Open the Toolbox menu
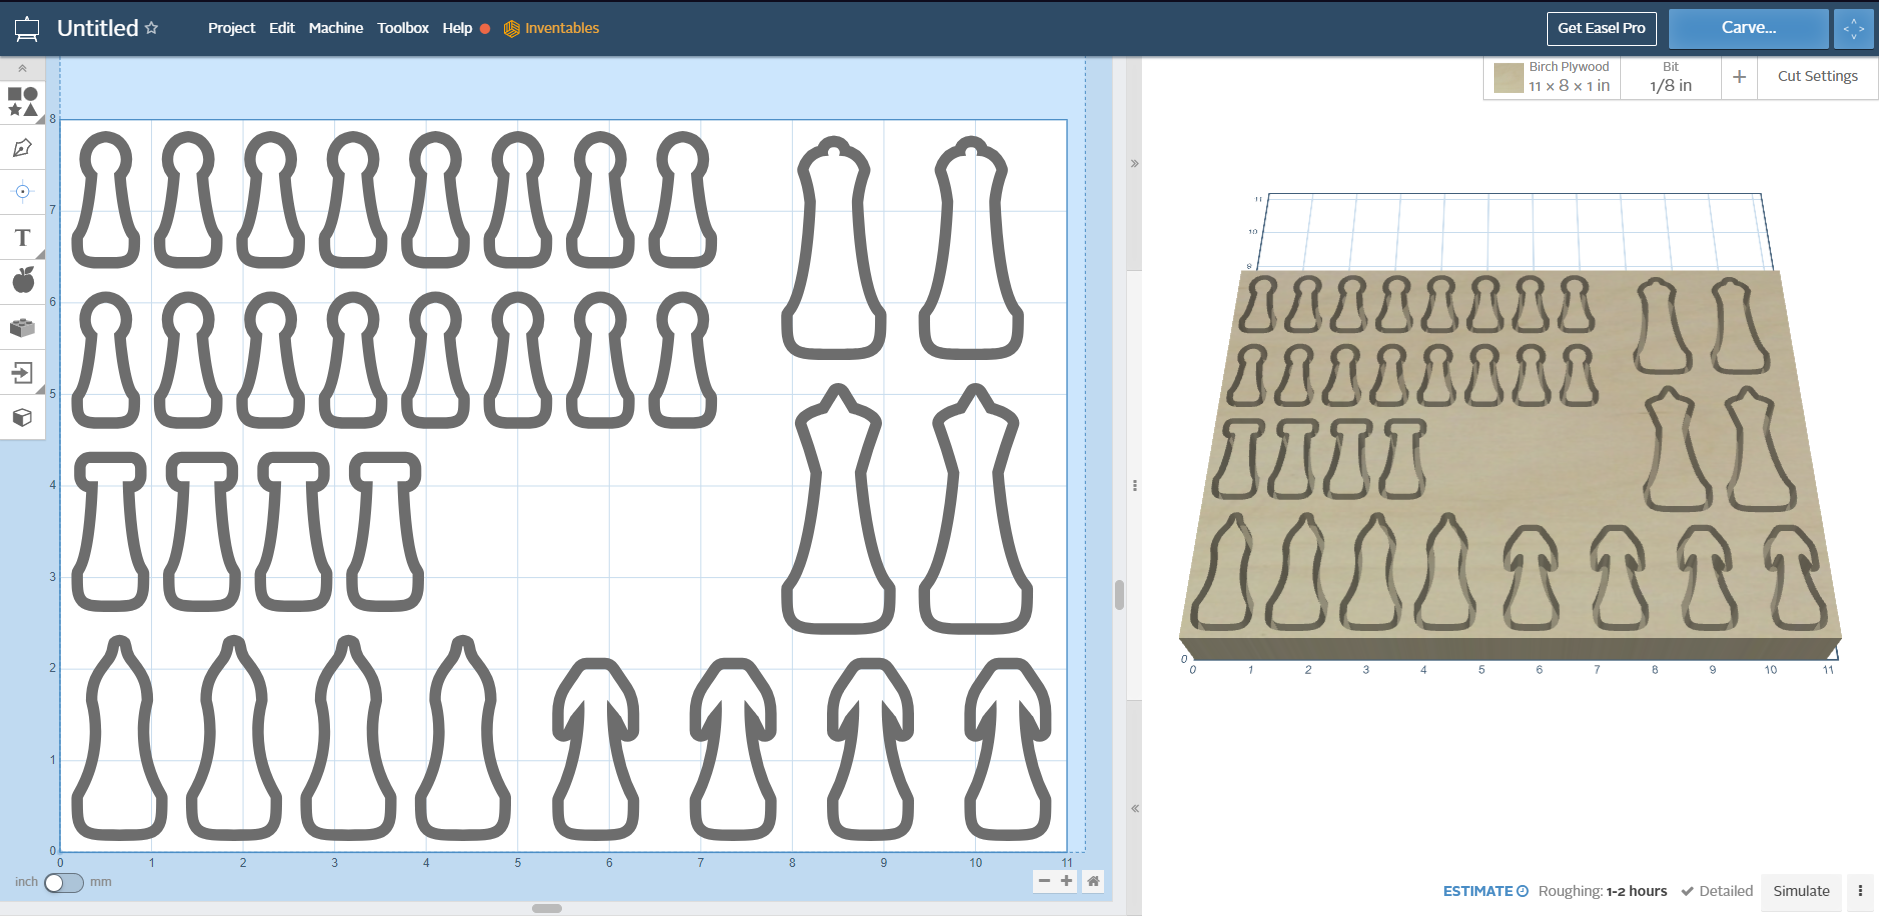The height and width of the screenshot is (916, 1879). coord(403,28)
